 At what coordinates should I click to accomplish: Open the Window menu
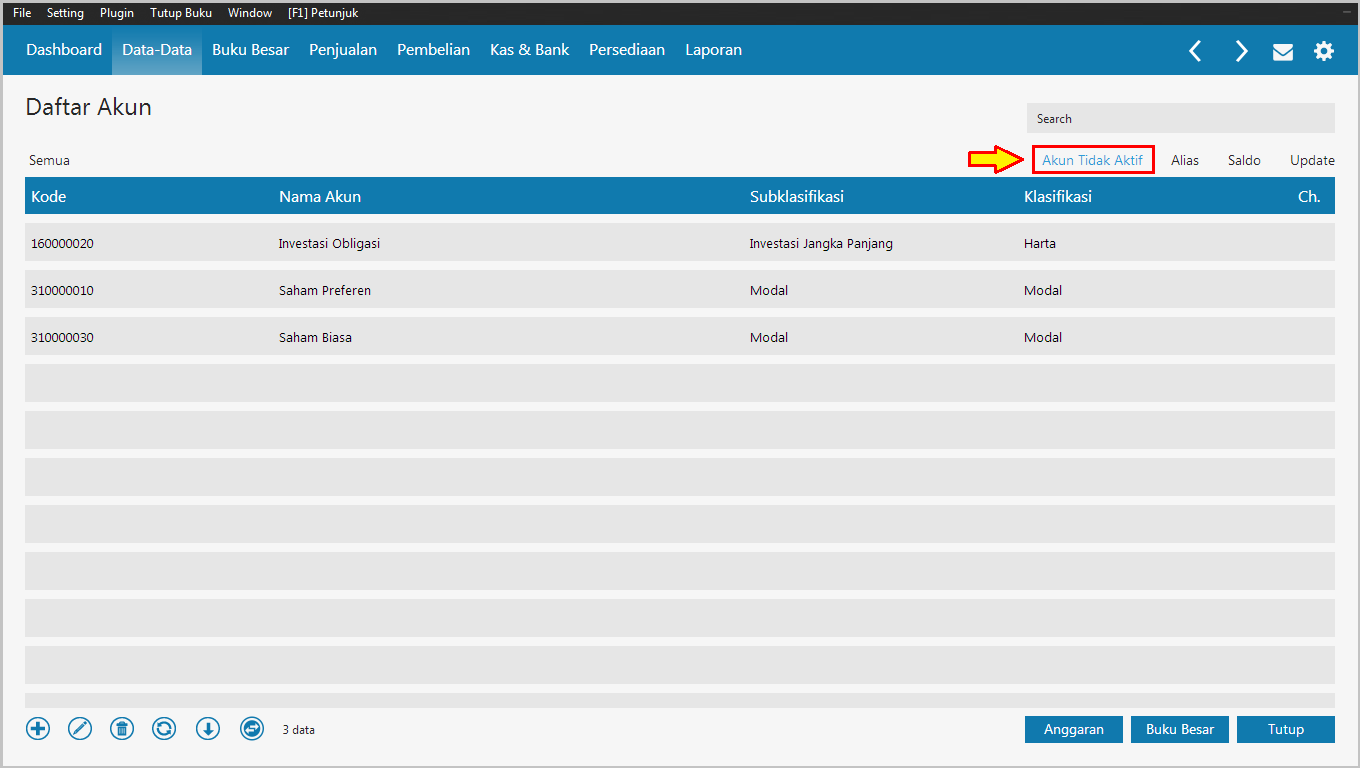pyautogui.click(x=250, y=13)
